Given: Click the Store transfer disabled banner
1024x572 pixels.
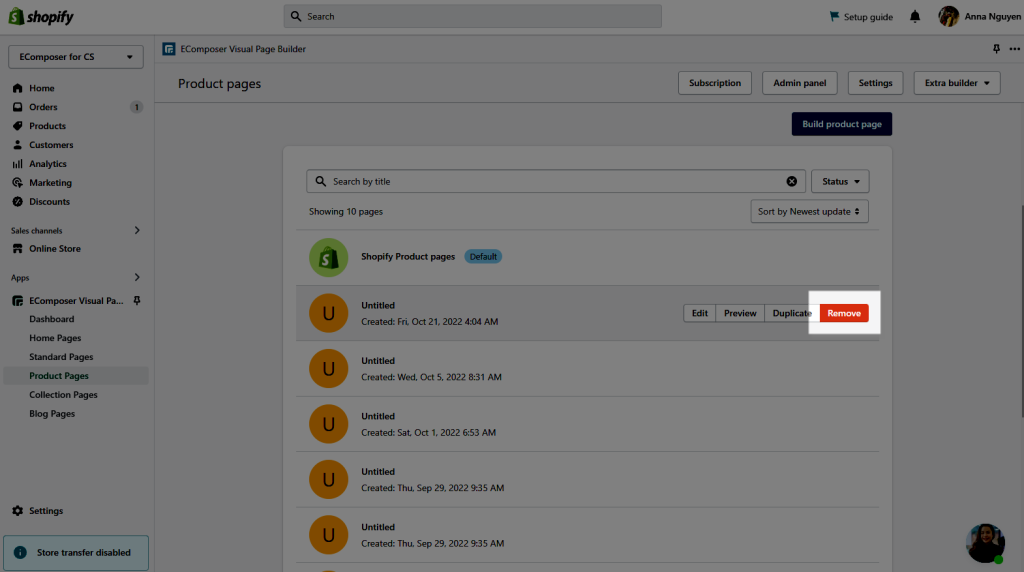Looking at the screenshot, I should tap(76, 552).
